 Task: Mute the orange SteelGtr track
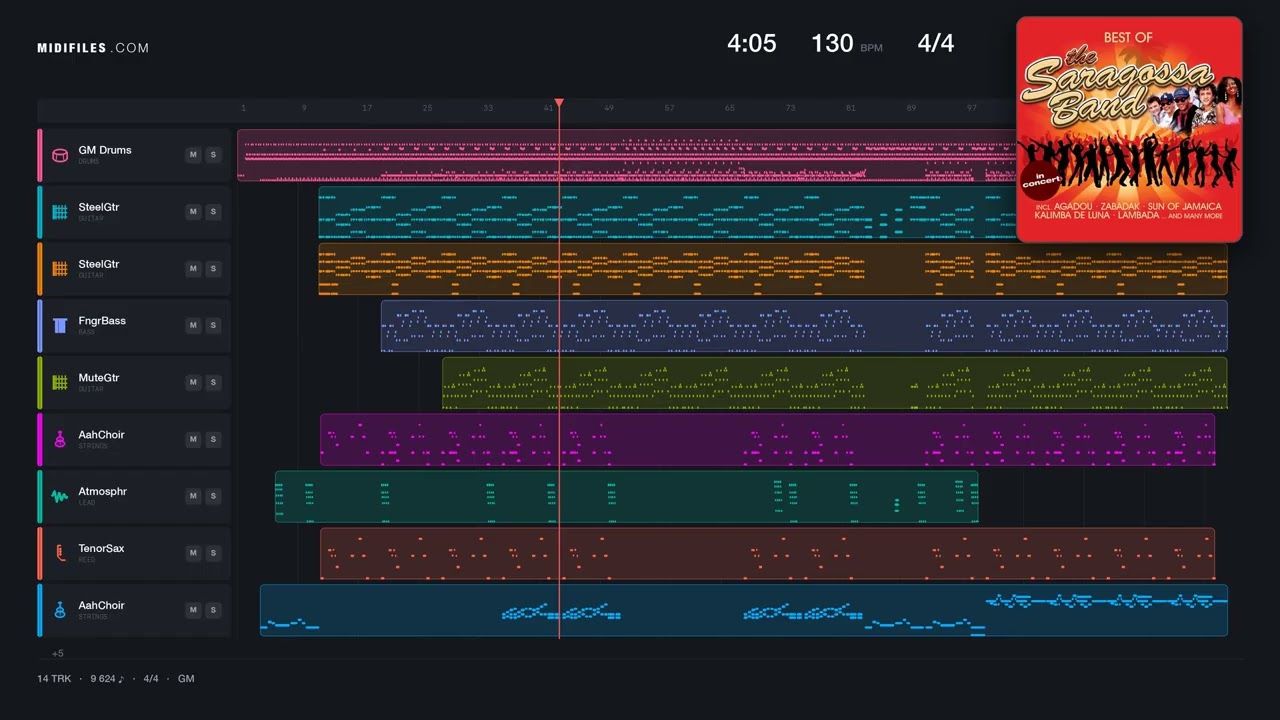pyautogui.click(x=193, y=269)
